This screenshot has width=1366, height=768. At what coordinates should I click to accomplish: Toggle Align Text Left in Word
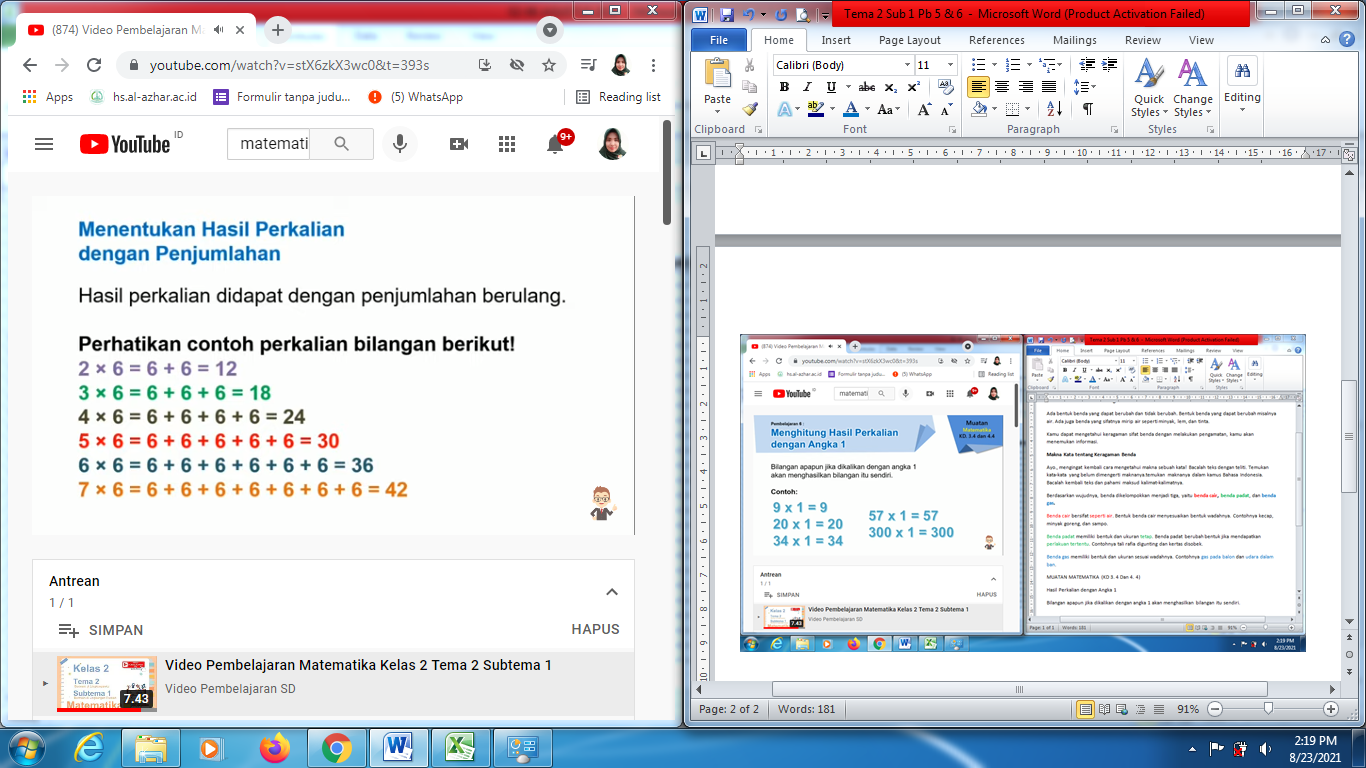point(978,87)
